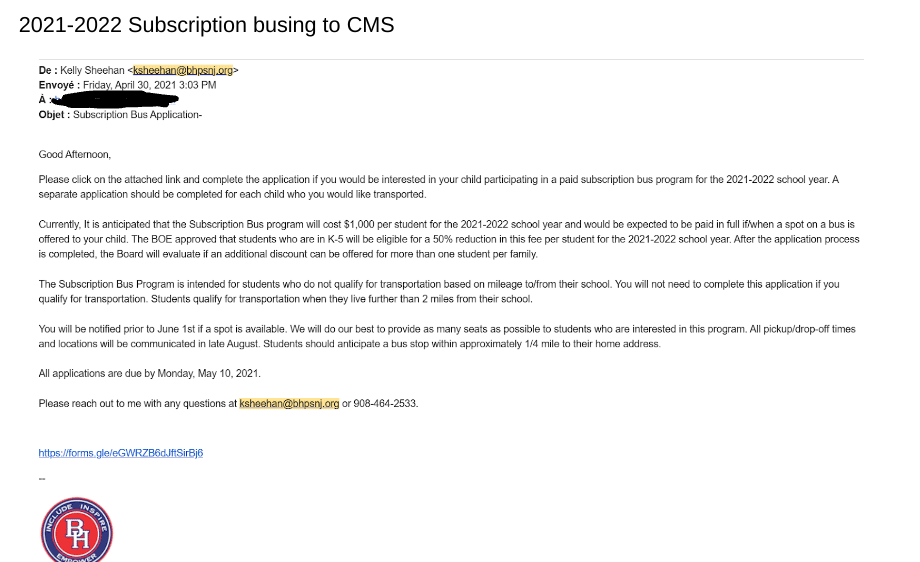Click the 'De :' header label
The image size is (920, 562).
pyautogui.click(x=48, y=70)
